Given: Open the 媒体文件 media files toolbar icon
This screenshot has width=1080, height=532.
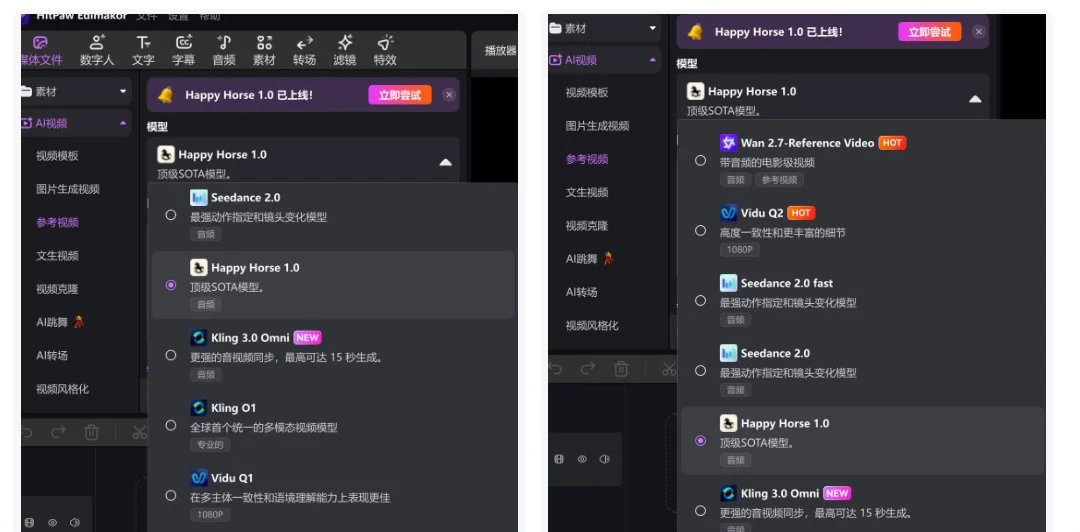Looking at the screenshot, I should [41, 51].
